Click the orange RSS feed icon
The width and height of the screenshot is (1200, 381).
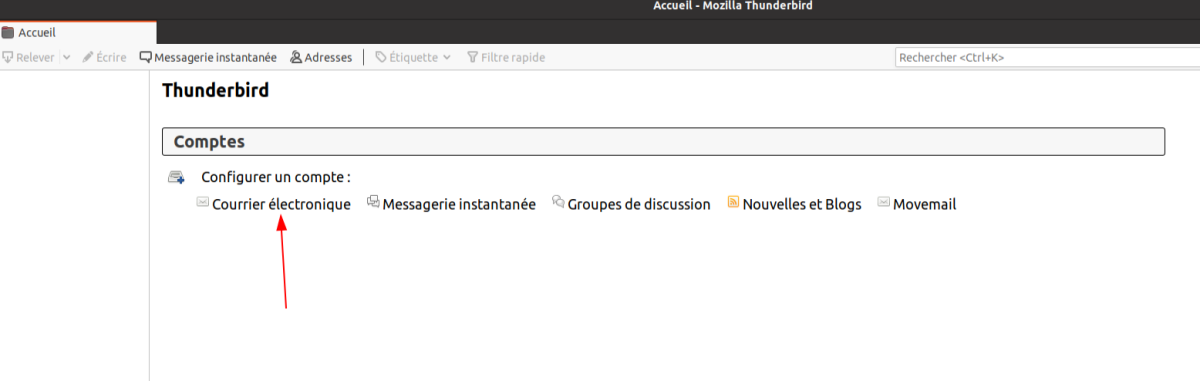coord(733,202)
